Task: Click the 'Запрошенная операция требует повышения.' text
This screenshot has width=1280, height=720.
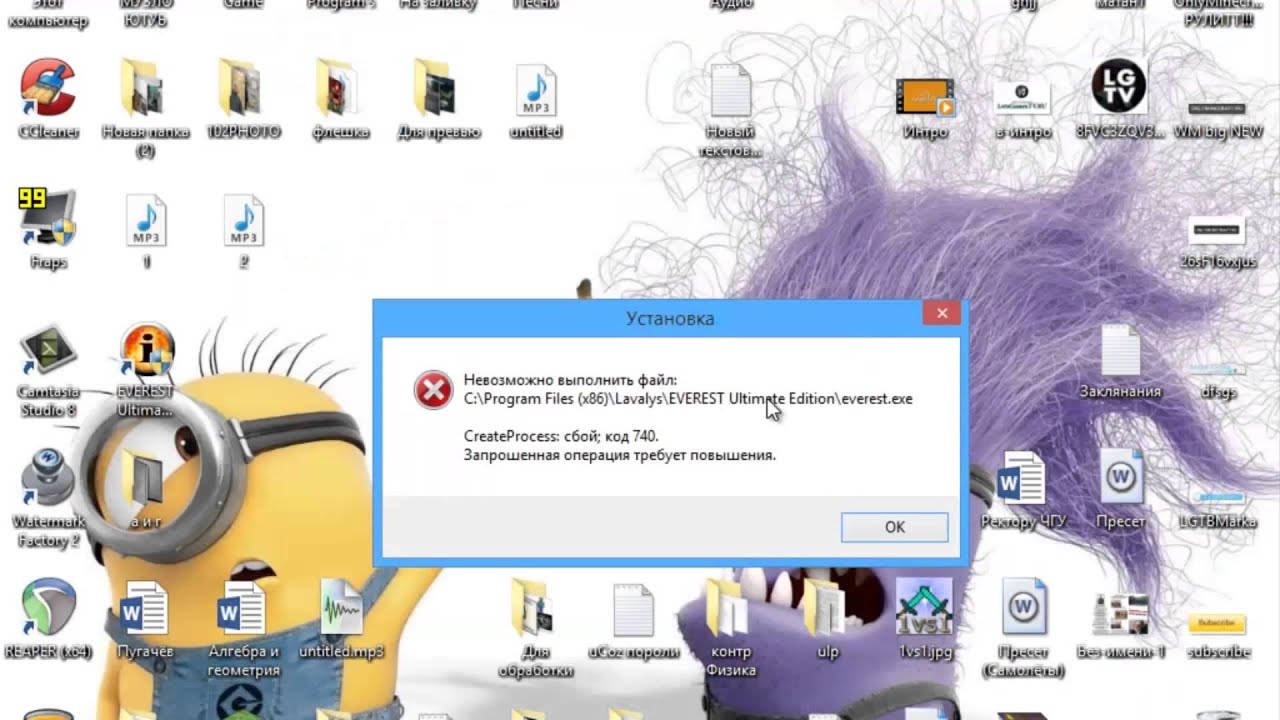Action: coord(619,455)
